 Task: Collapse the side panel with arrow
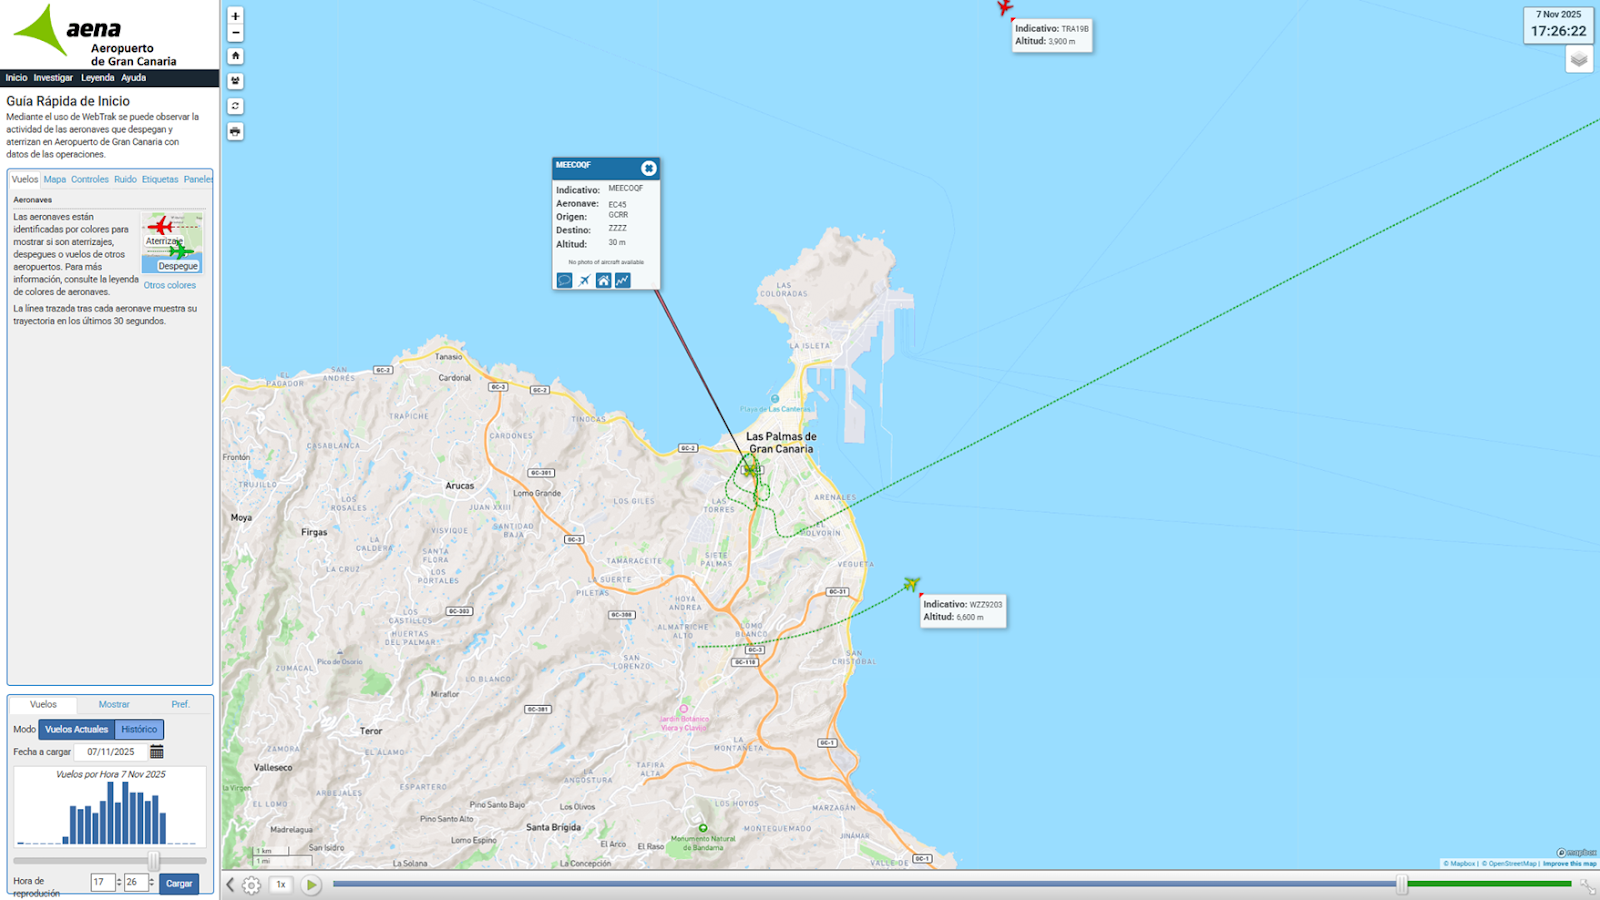point(230,885)
